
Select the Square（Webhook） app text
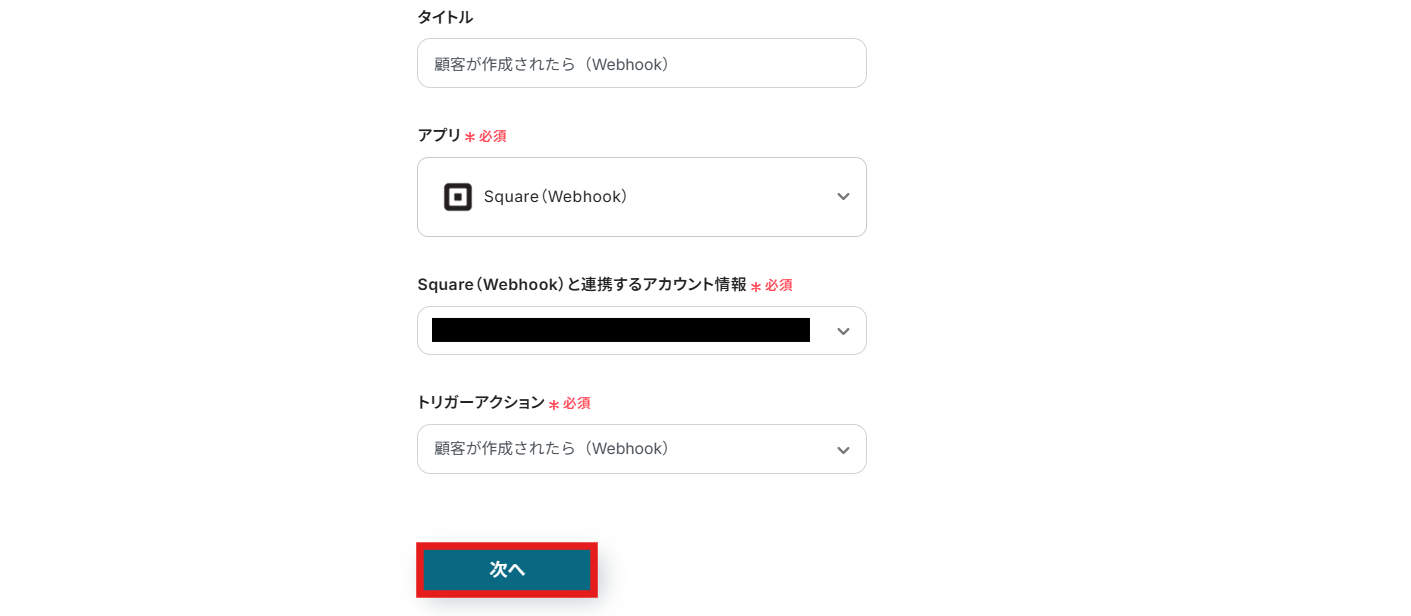click(555, 197)
